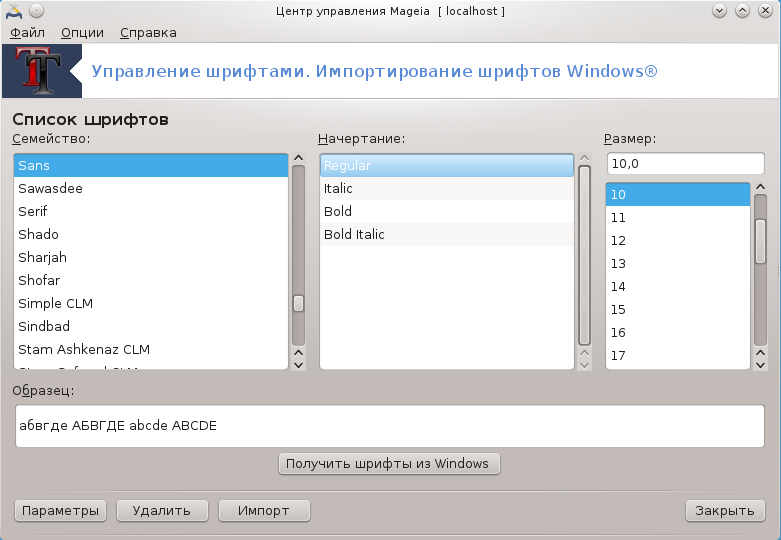Select the Sharjah font family
Screen dimensions: 781x540
coord(151,257)
